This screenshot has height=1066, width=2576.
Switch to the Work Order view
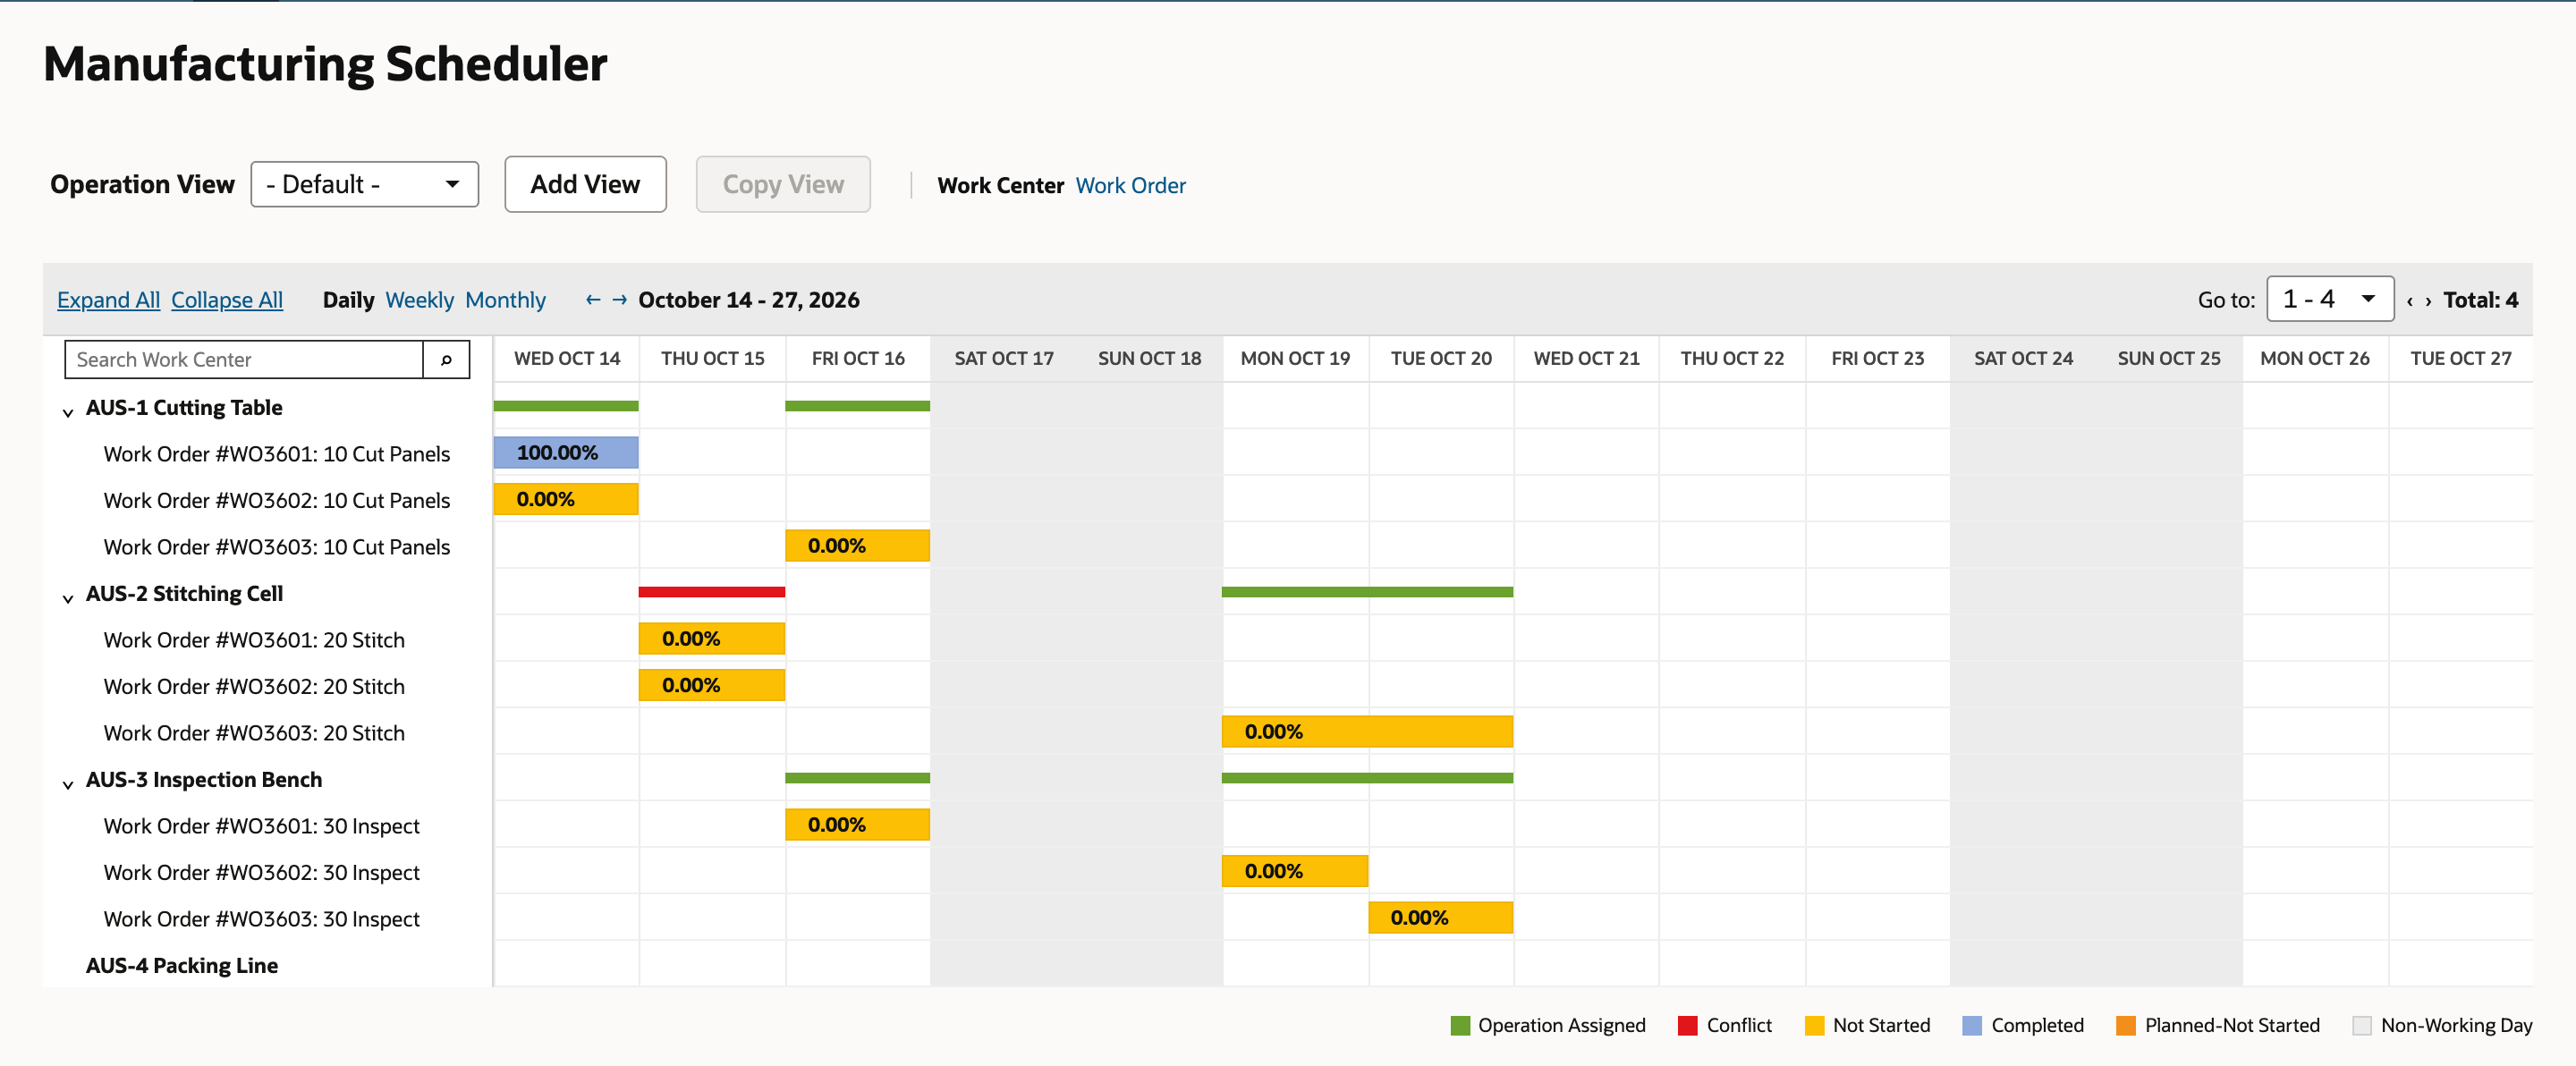tap(1131, 186)
